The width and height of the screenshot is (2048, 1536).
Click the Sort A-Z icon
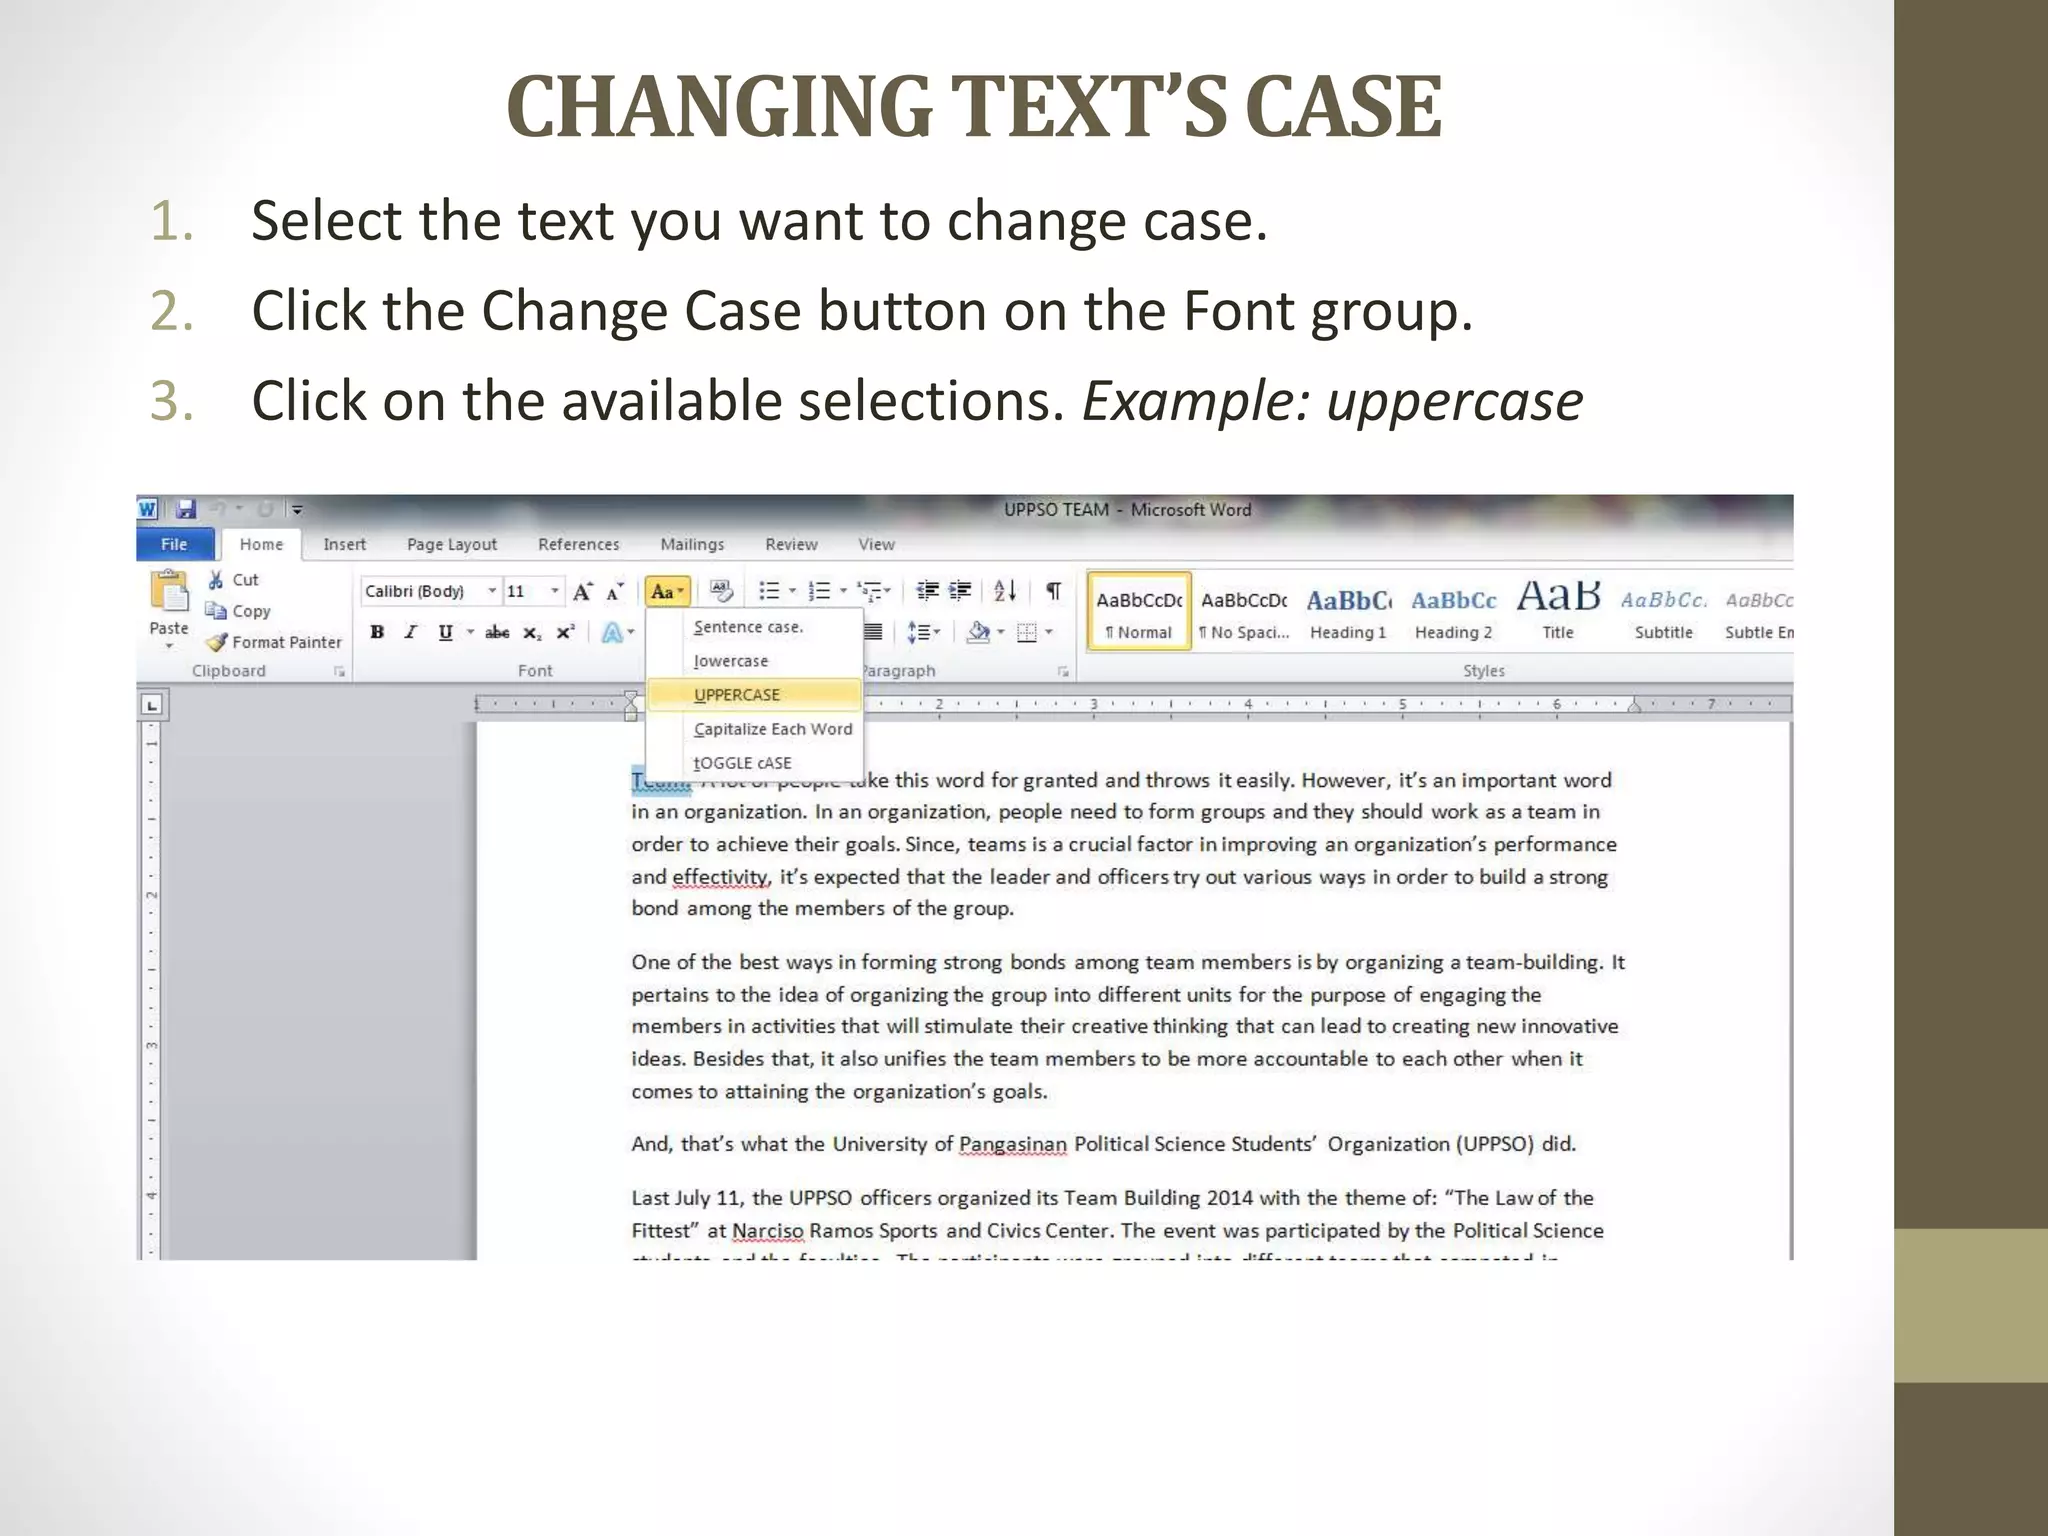click(1005, 591)
